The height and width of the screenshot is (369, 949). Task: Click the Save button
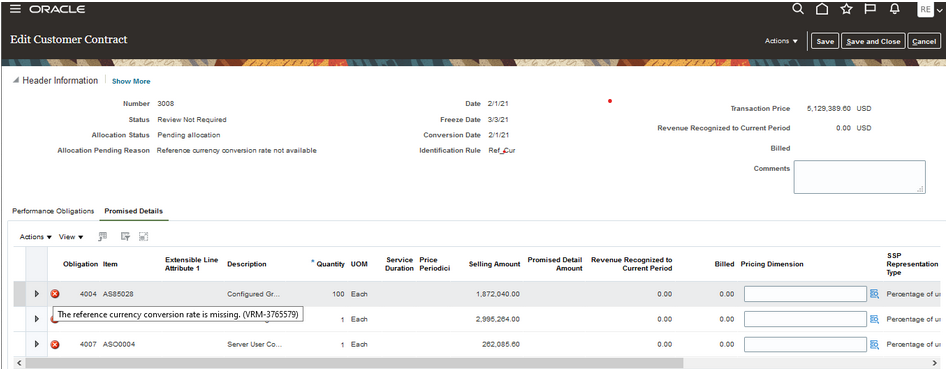coord(825,41)
